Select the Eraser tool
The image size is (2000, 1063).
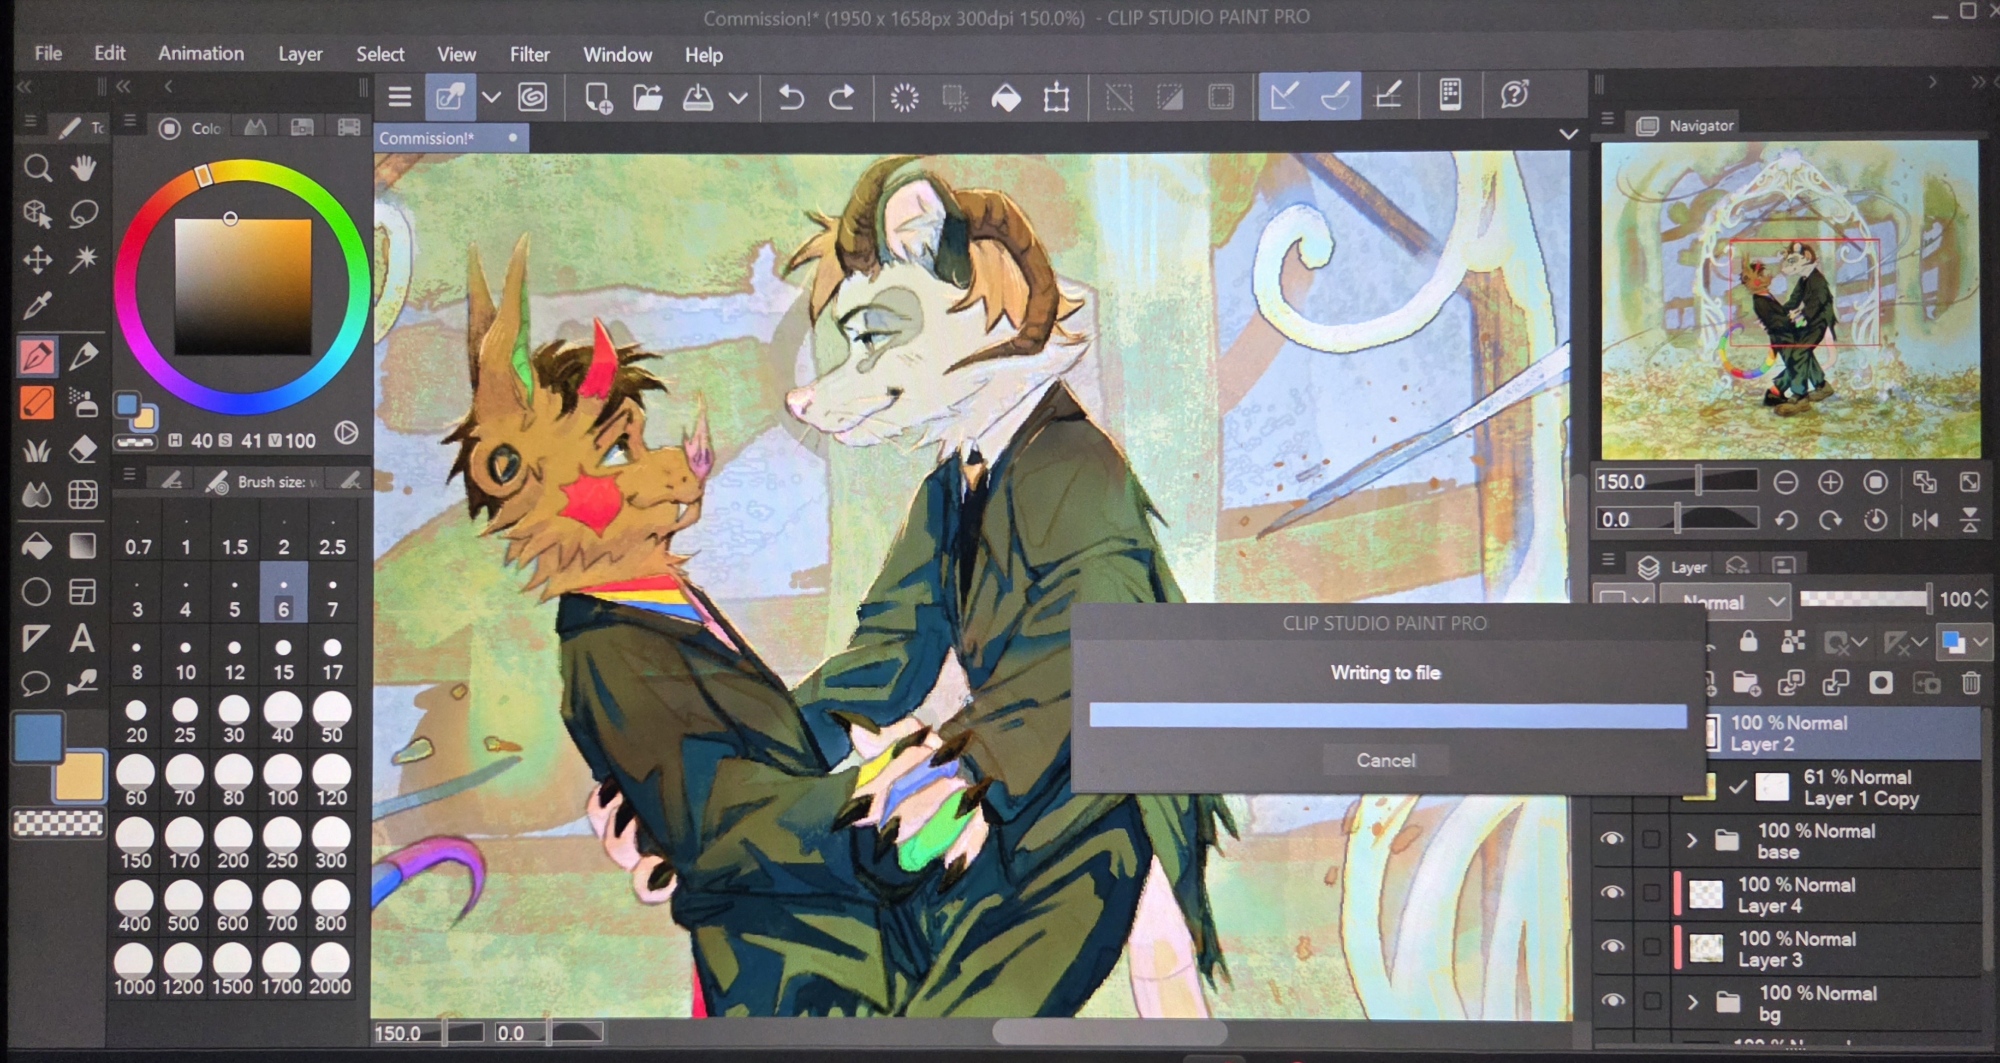coord(83,450)
